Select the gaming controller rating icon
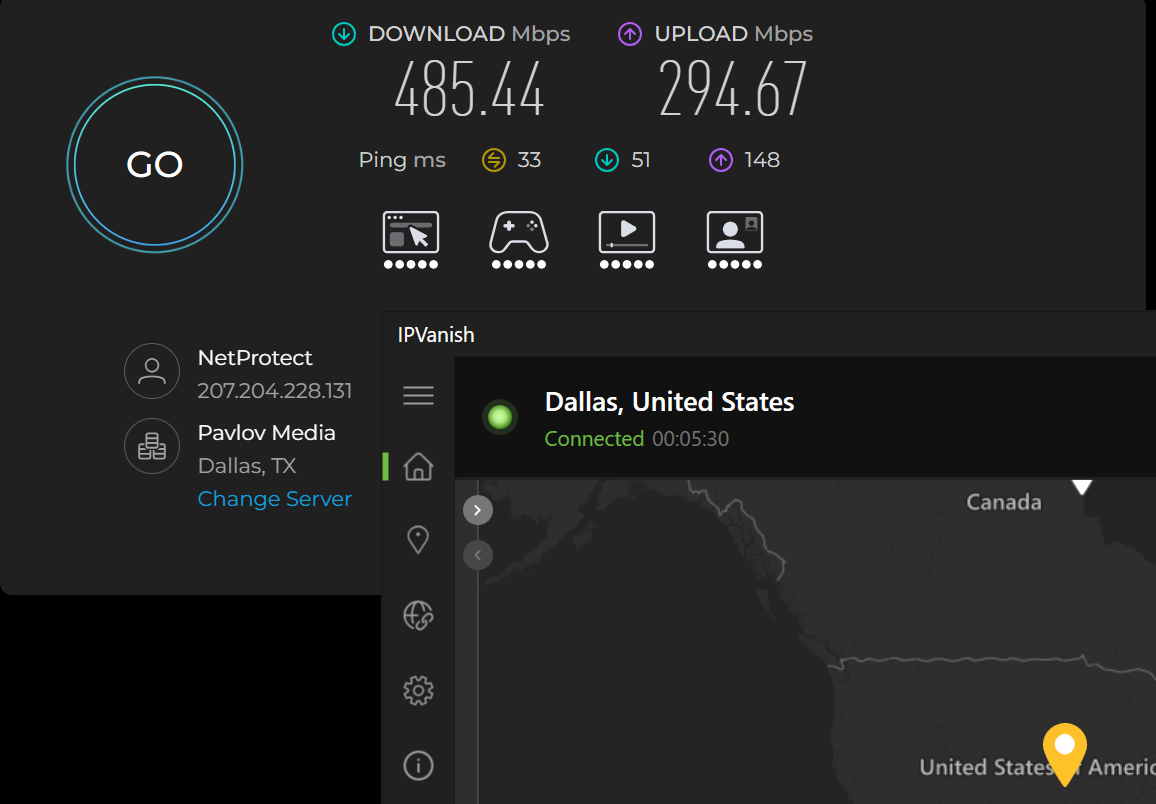 point(519,240)
